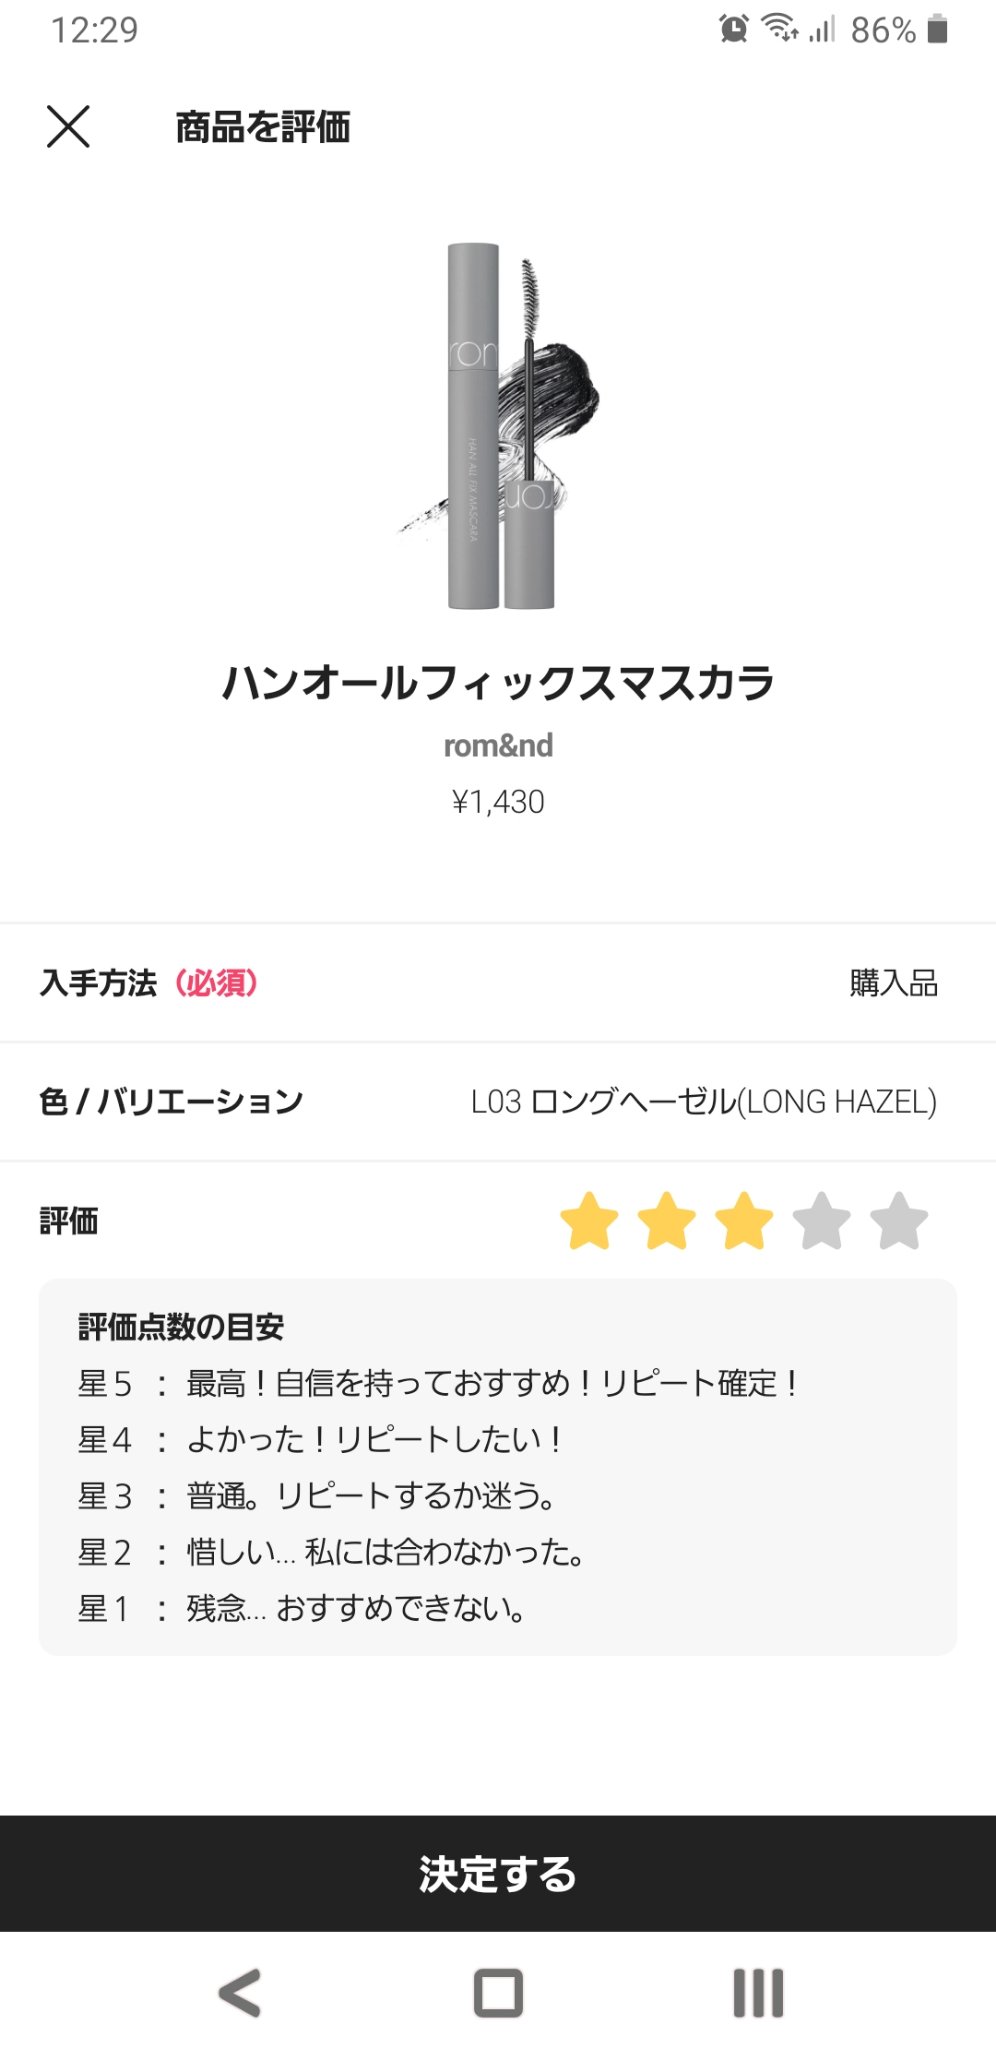Close the product review screen with X
The width and height of the screenshot is (996, 2048).
pyautogui.click(x=68, y=127)
